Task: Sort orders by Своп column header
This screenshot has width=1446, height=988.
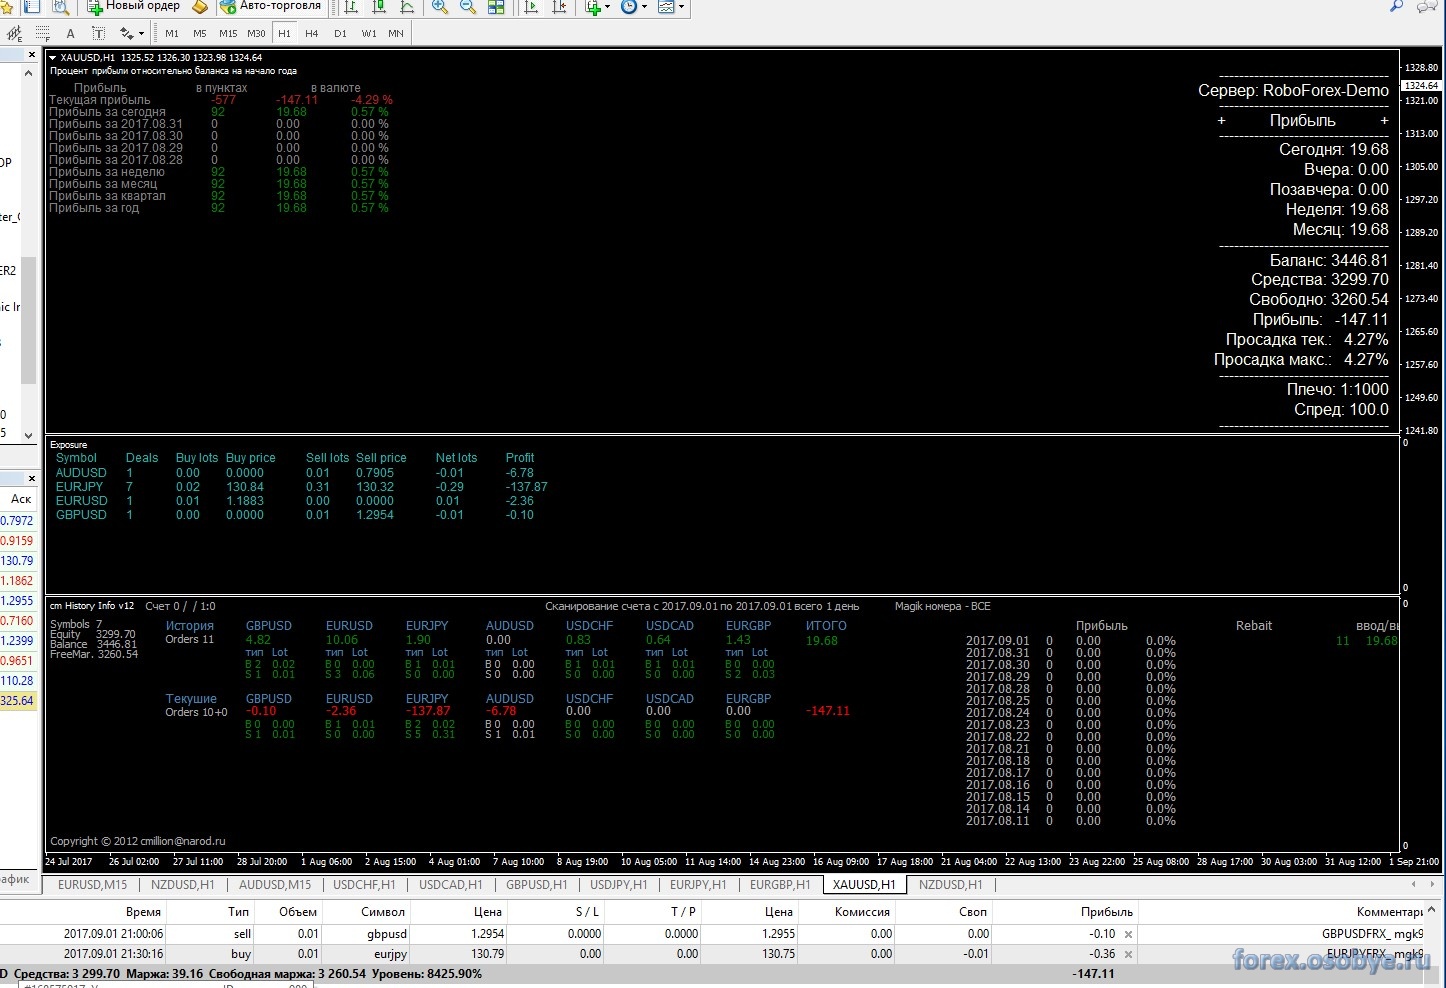Action: [x=973, y=912]
